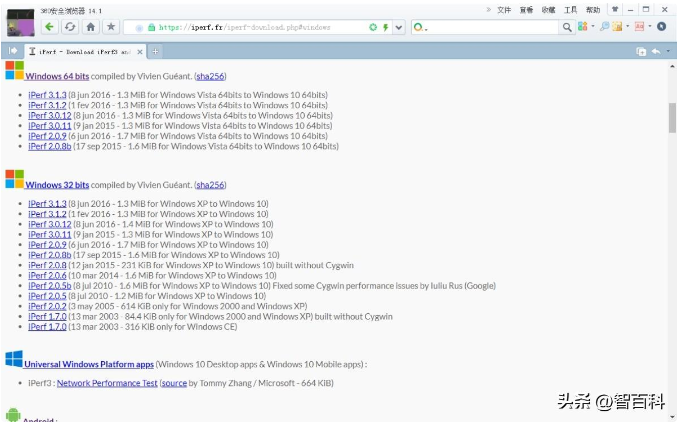The image size is (678, 423).
Task: Open a new tab with plus button
Action: [155, 51]
